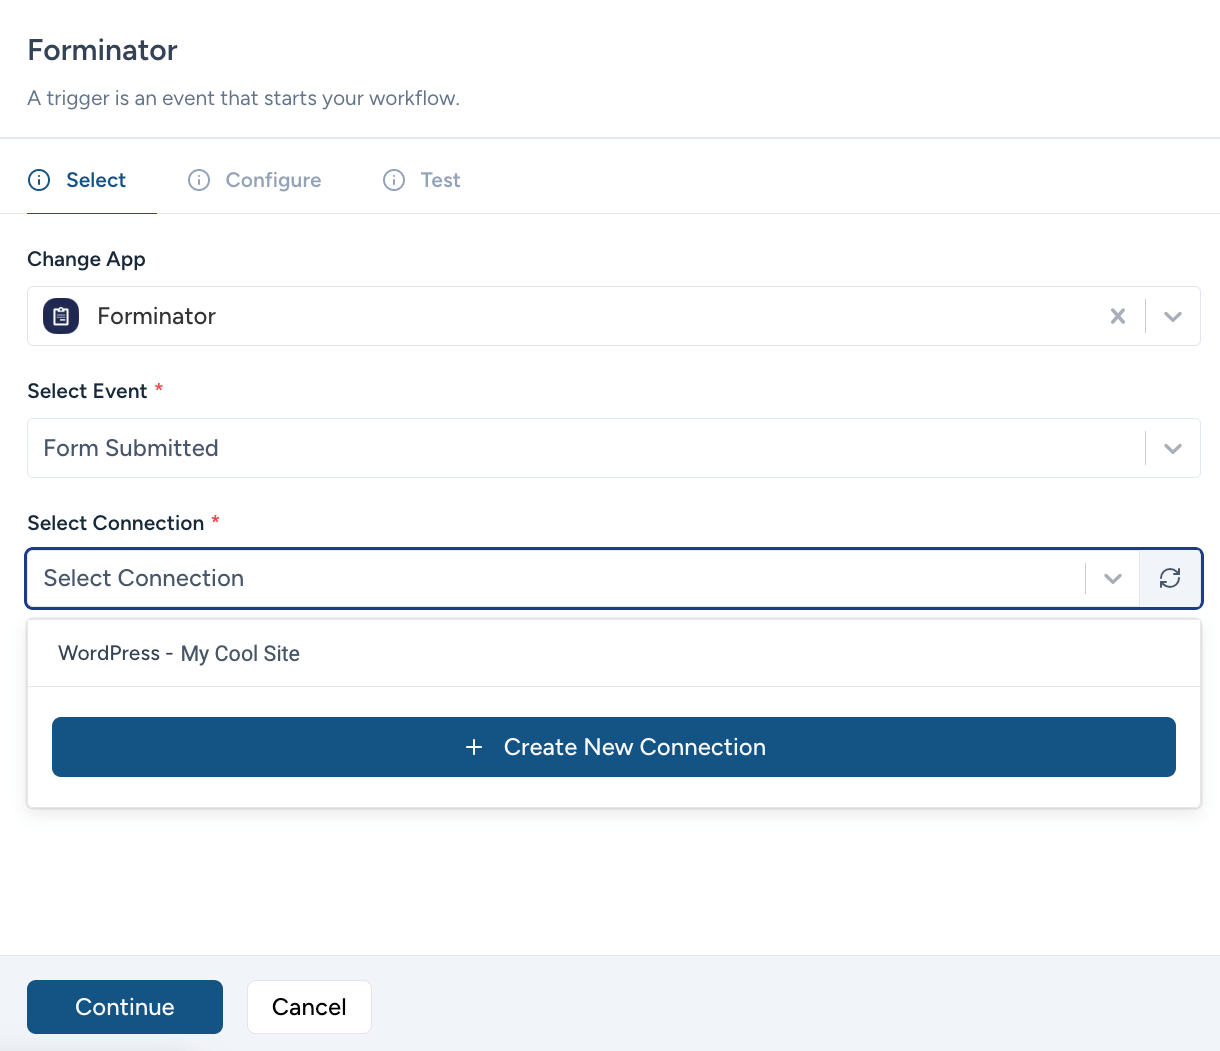Clear the selected Forminator app
1220x1051 pixels.
pyautogui.click(x=1118, y=316)
